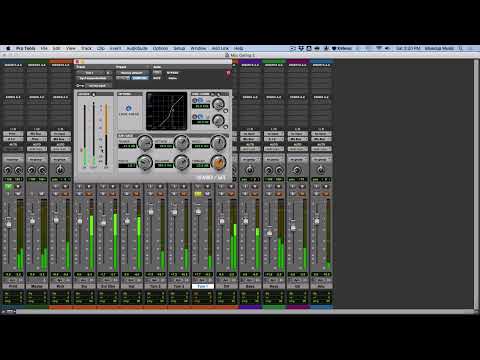The image size is (480, 360).
Task: Click the Mix window vertical scrollbar
Action: (476, 184)
